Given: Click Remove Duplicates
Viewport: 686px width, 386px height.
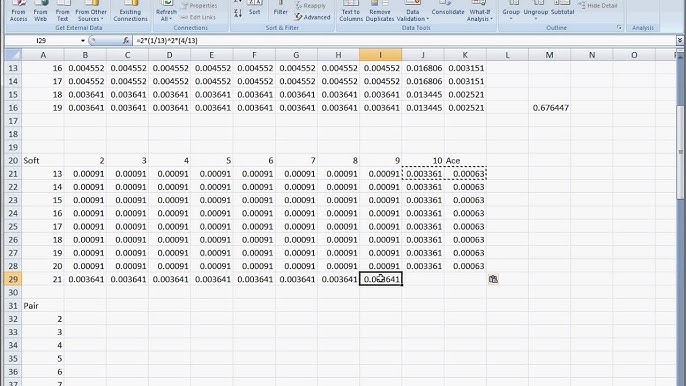Looking at the screenshot, I should click(x=380, y=11).
